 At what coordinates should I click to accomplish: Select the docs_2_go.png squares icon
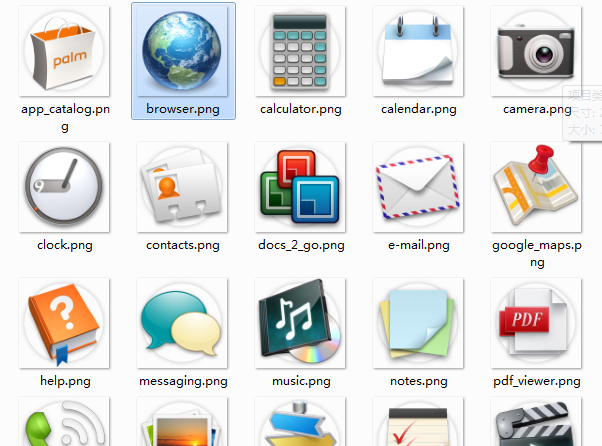[300, 187]
